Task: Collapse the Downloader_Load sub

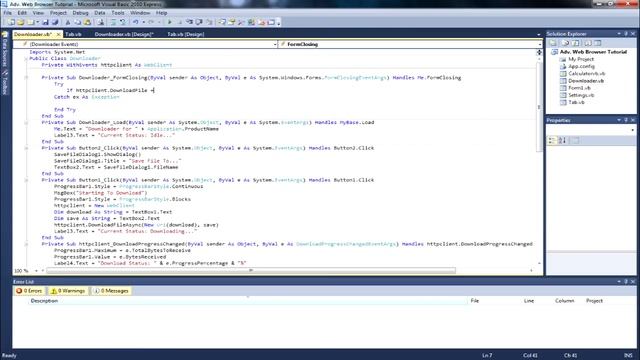Action: (x=26, y=122)
